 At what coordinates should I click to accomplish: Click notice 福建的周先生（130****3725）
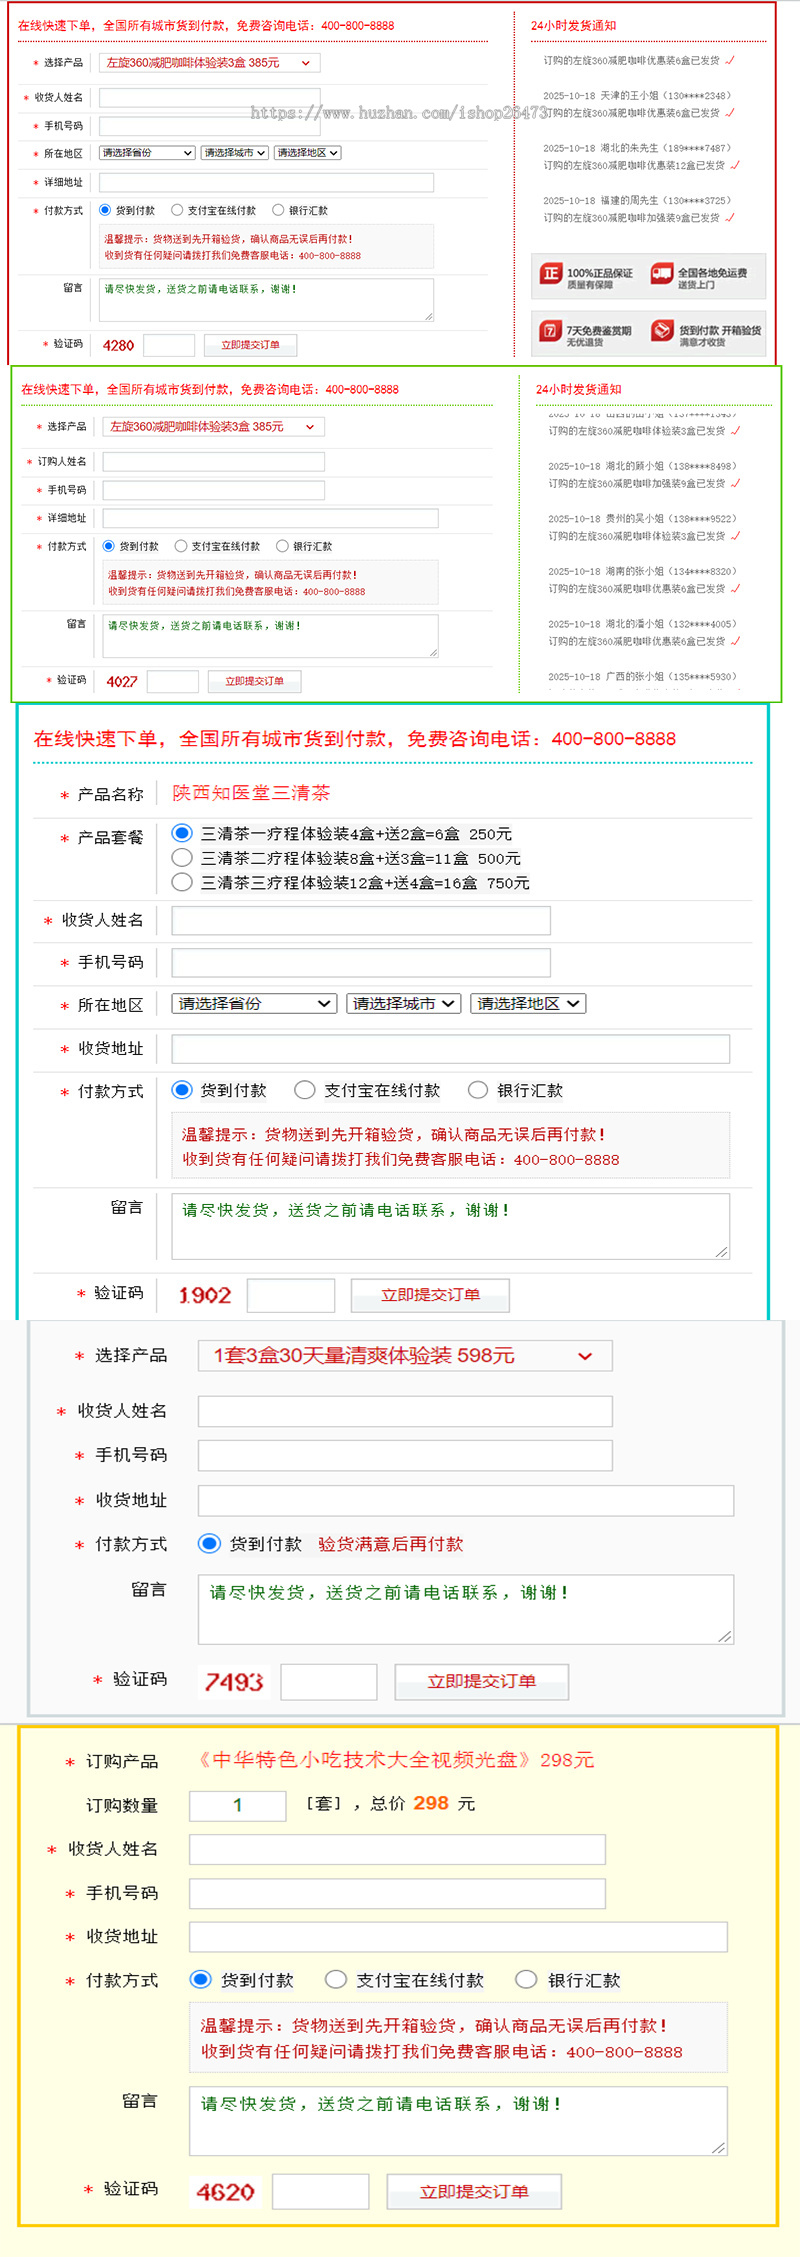coord(637,201)
